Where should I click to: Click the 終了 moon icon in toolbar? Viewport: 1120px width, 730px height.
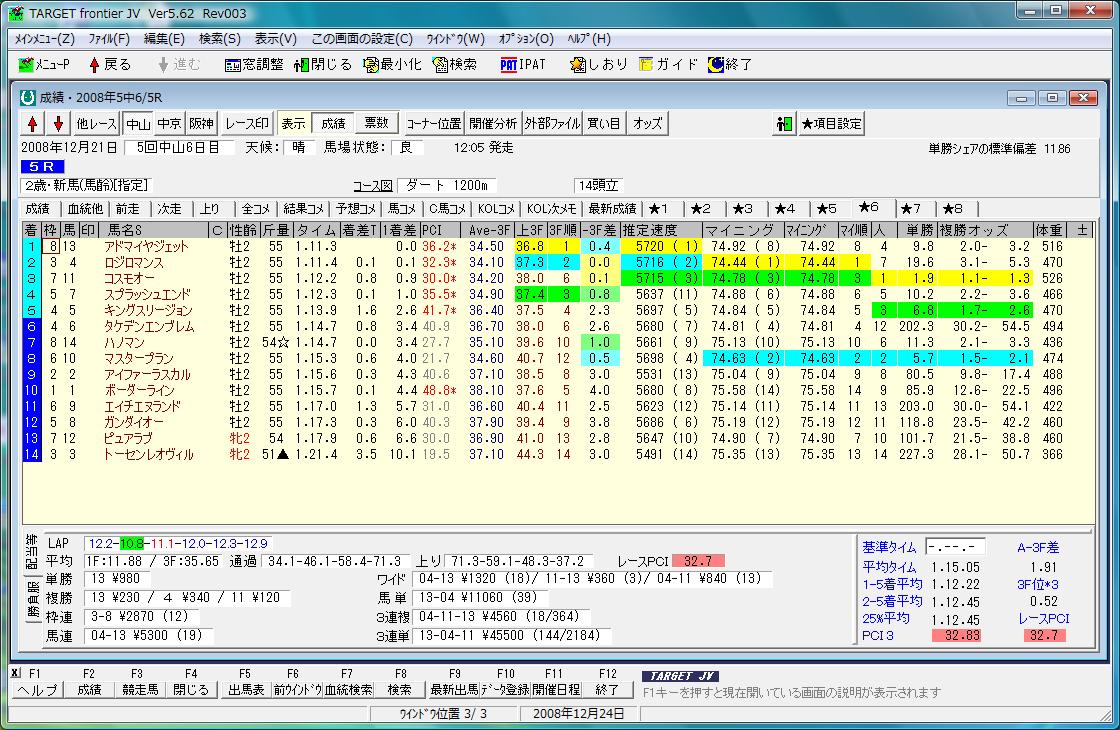(716, 64)
